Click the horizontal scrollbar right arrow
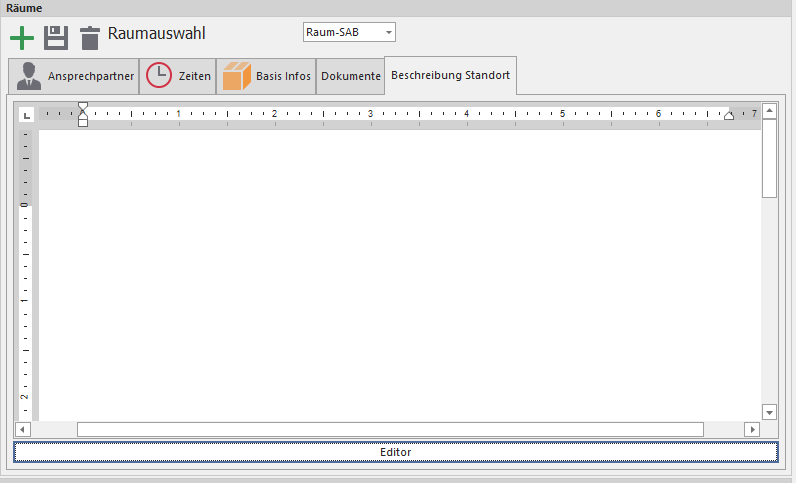The width and height of the screenshot is (796, 483). click(752, 429)
